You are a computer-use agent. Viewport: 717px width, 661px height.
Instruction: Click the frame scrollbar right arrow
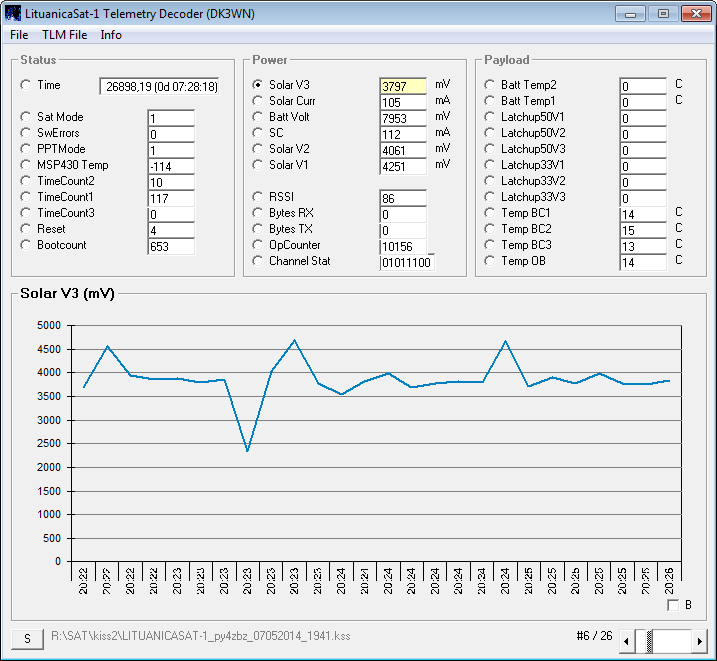pyautogui.click(x=699, y=641)
